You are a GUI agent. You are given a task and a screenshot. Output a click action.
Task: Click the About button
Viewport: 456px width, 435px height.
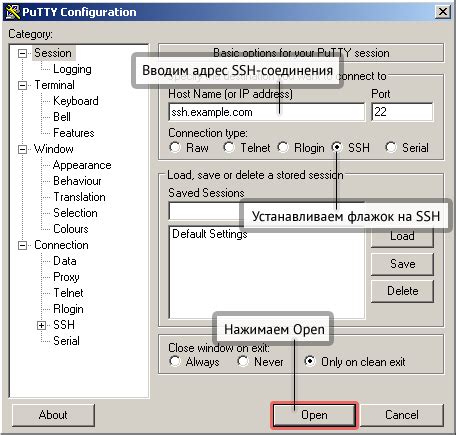tap(53, 415)
